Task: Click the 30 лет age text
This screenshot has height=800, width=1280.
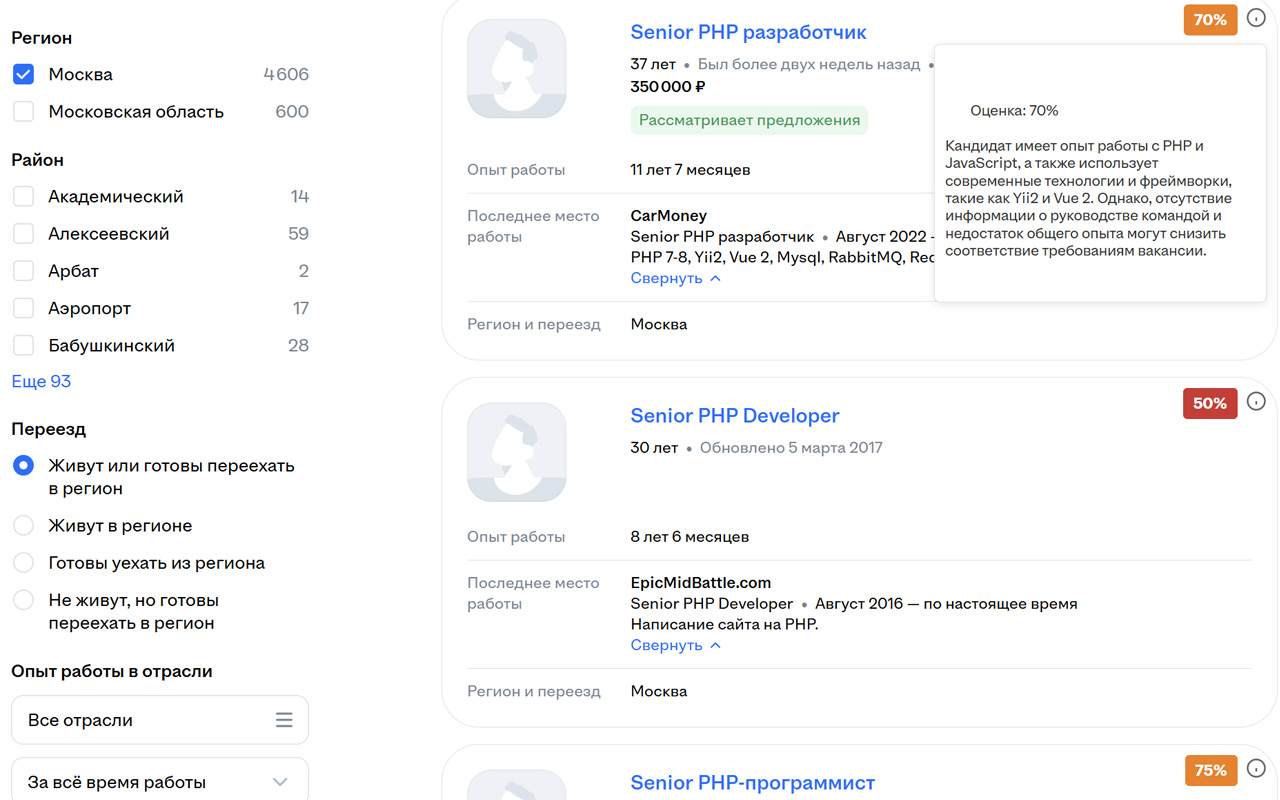Action: pos(654,447)
